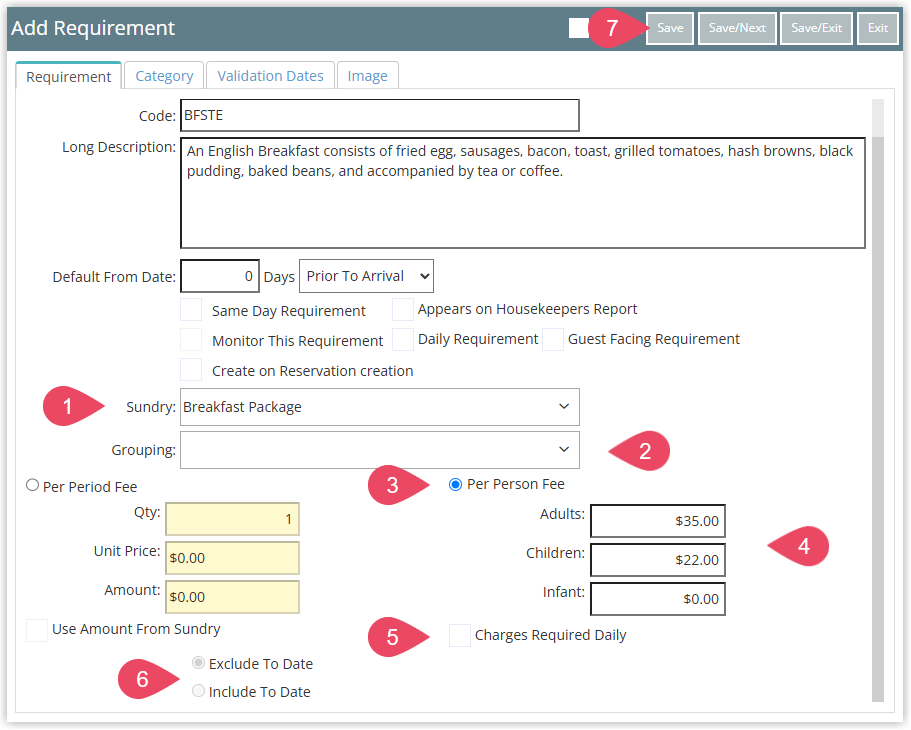Click the white checkbox in the header bar

(x=579, y=28)
